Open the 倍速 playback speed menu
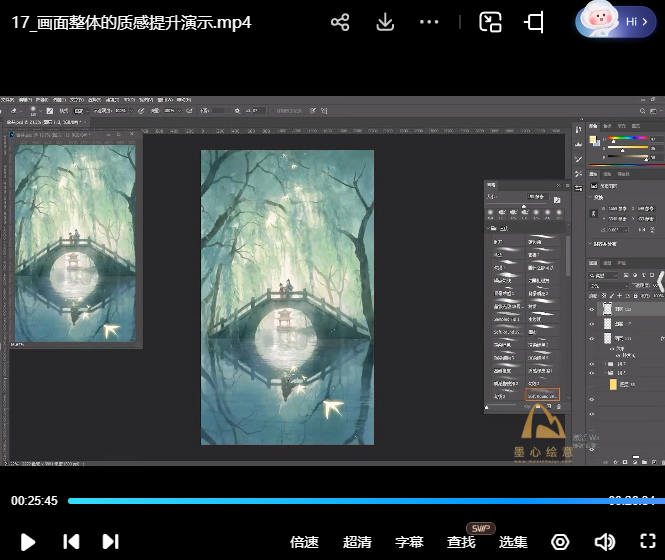Image resolution: width=665 pixels, height=560 pixels. pyautogui.click(x=304, y=542)
